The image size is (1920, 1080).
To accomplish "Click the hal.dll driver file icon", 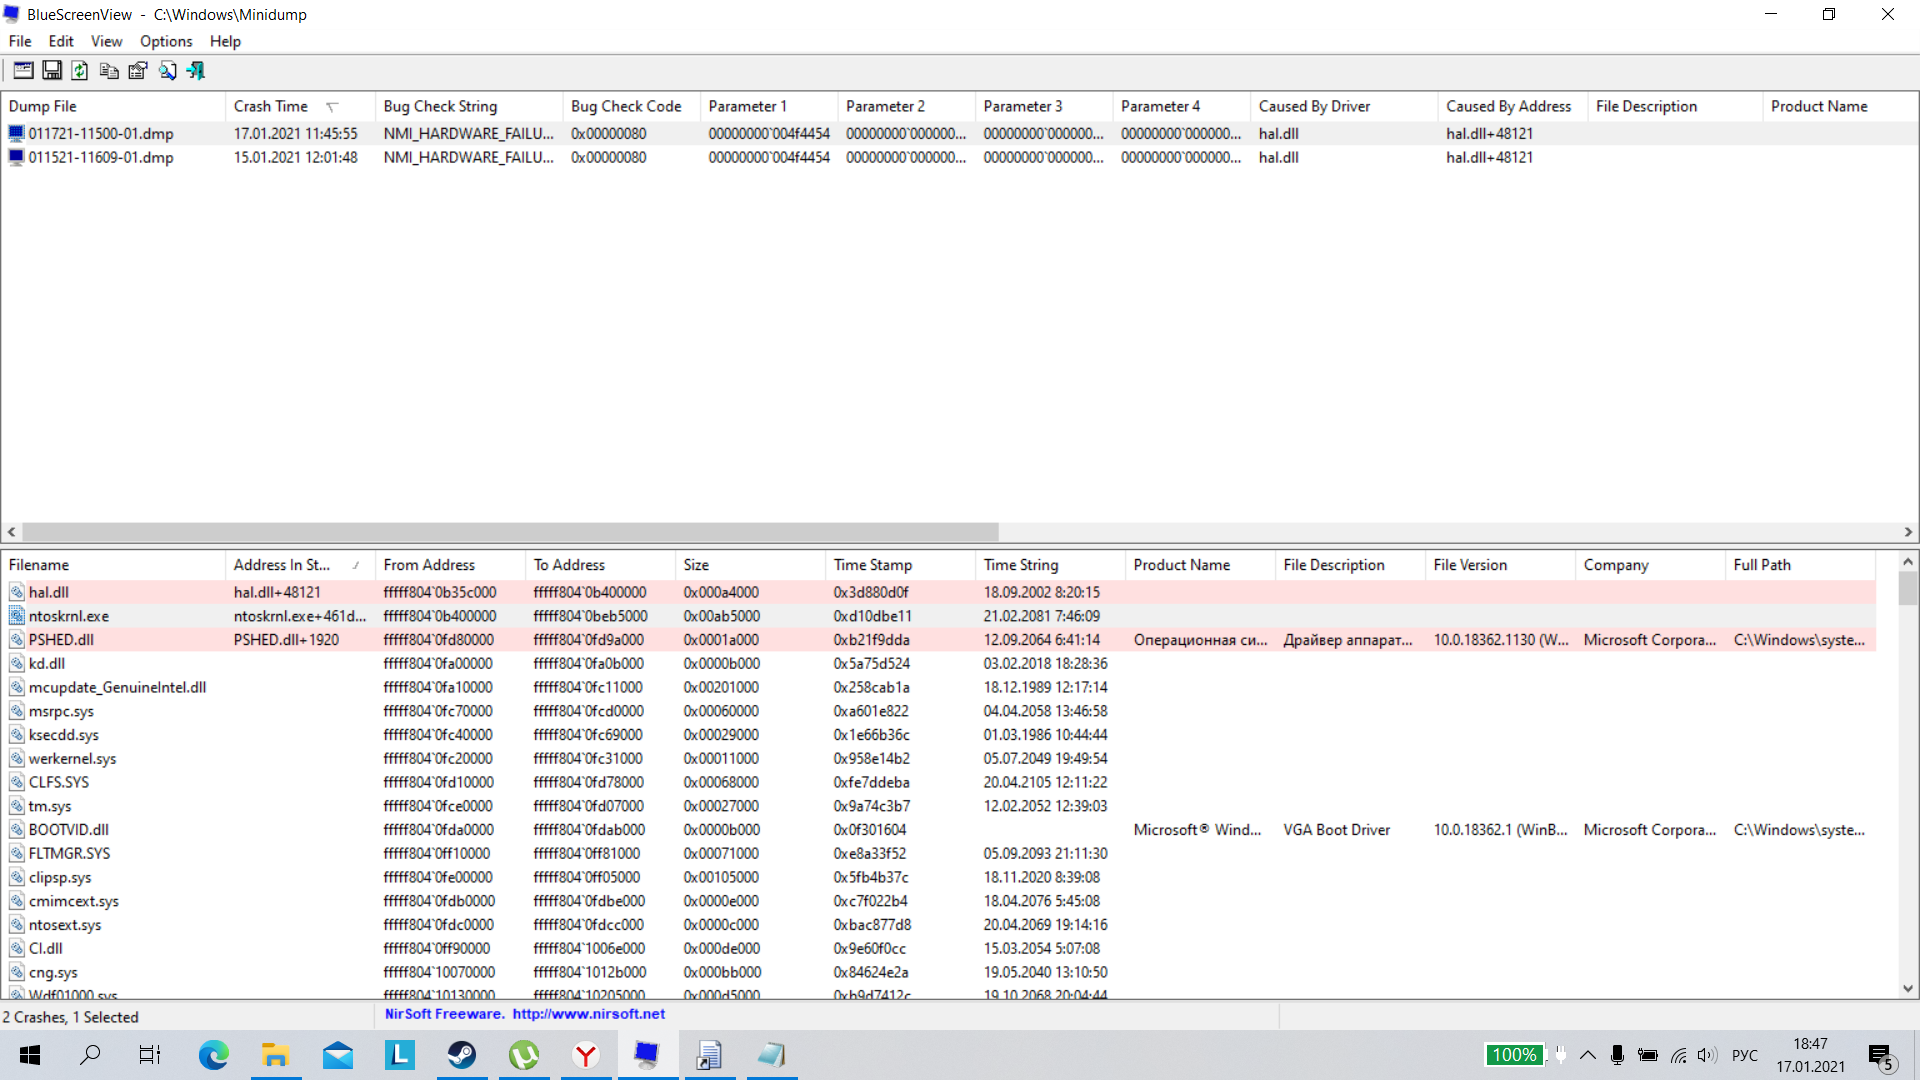I will coord(17,592).
